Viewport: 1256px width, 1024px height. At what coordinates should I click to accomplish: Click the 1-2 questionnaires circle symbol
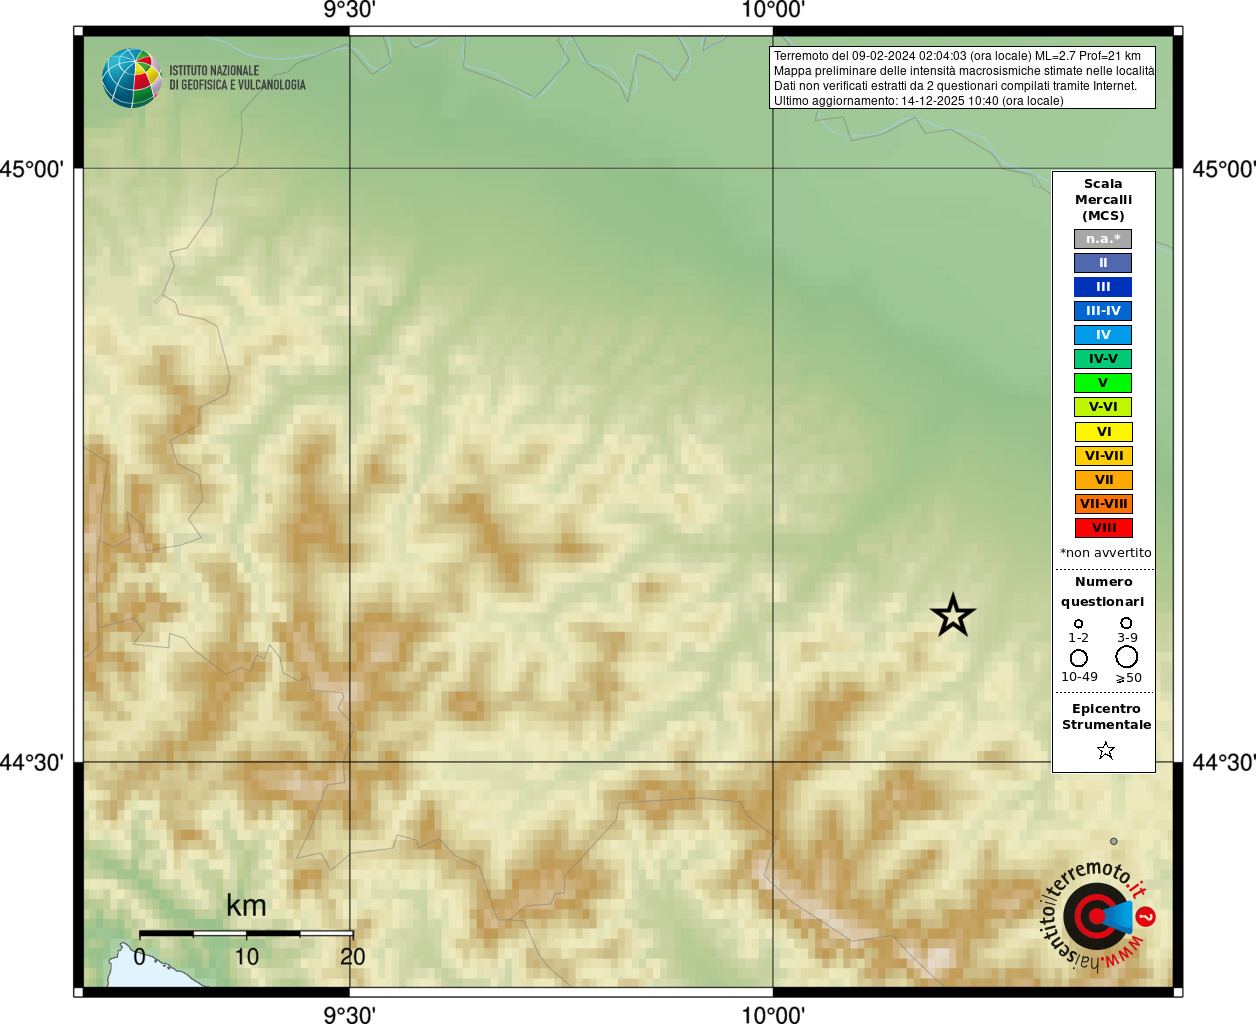point(1078,623)
